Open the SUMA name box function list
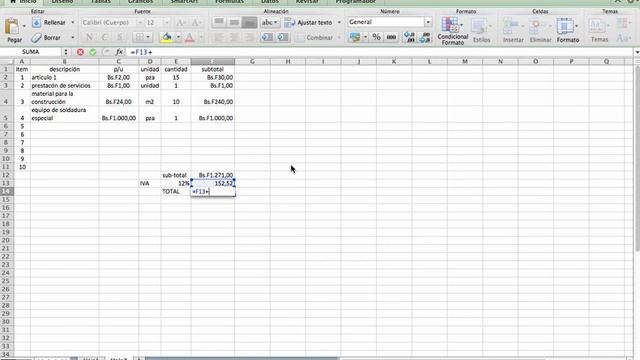The width and height of the screenshot is (640, 360). tap(66, 52)
